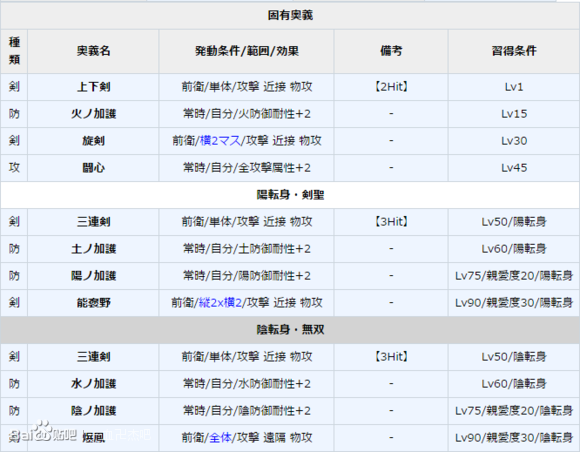580x452 pixels.
Task: Click the 習得条件 column header
Action: coord(514,51)
